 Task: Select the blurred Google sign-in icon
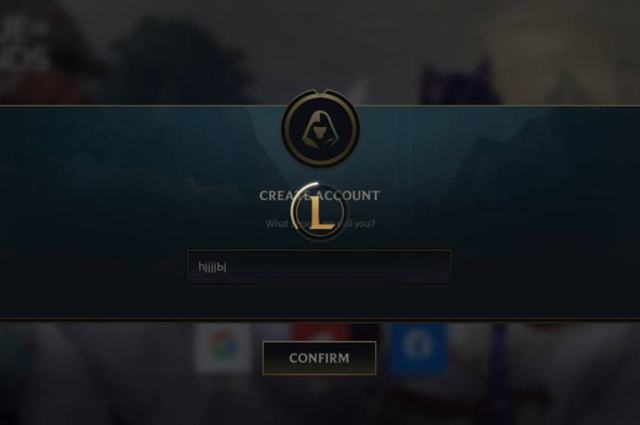click(x=223, y=345)
